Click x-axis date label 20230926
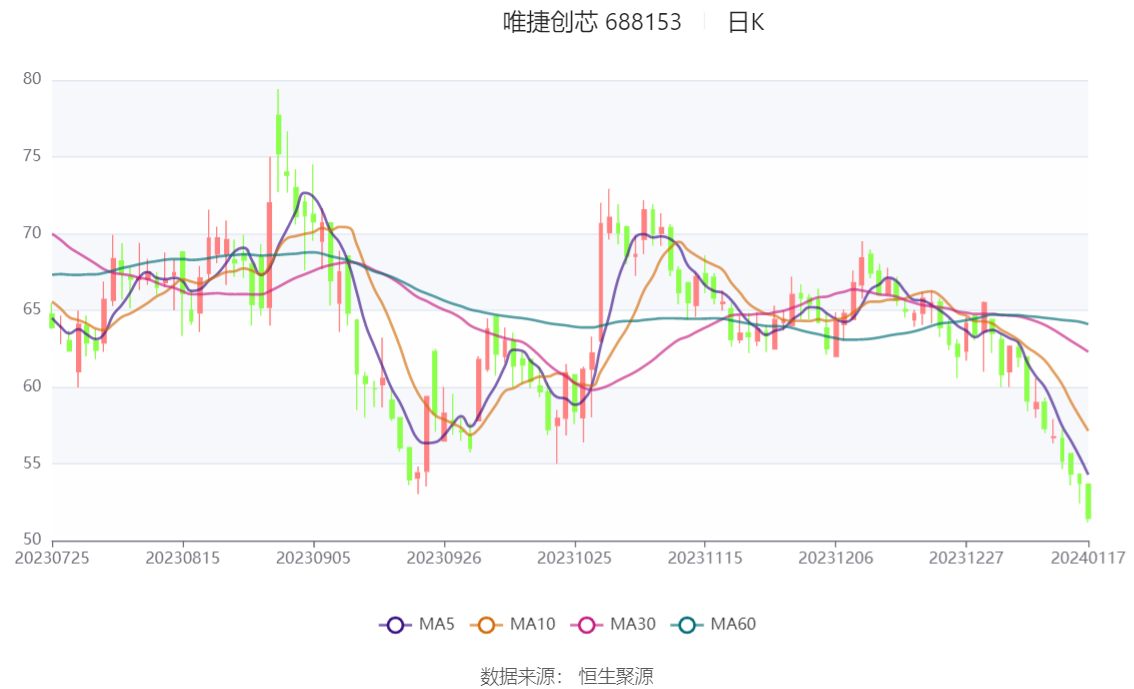 pos(444,558)
